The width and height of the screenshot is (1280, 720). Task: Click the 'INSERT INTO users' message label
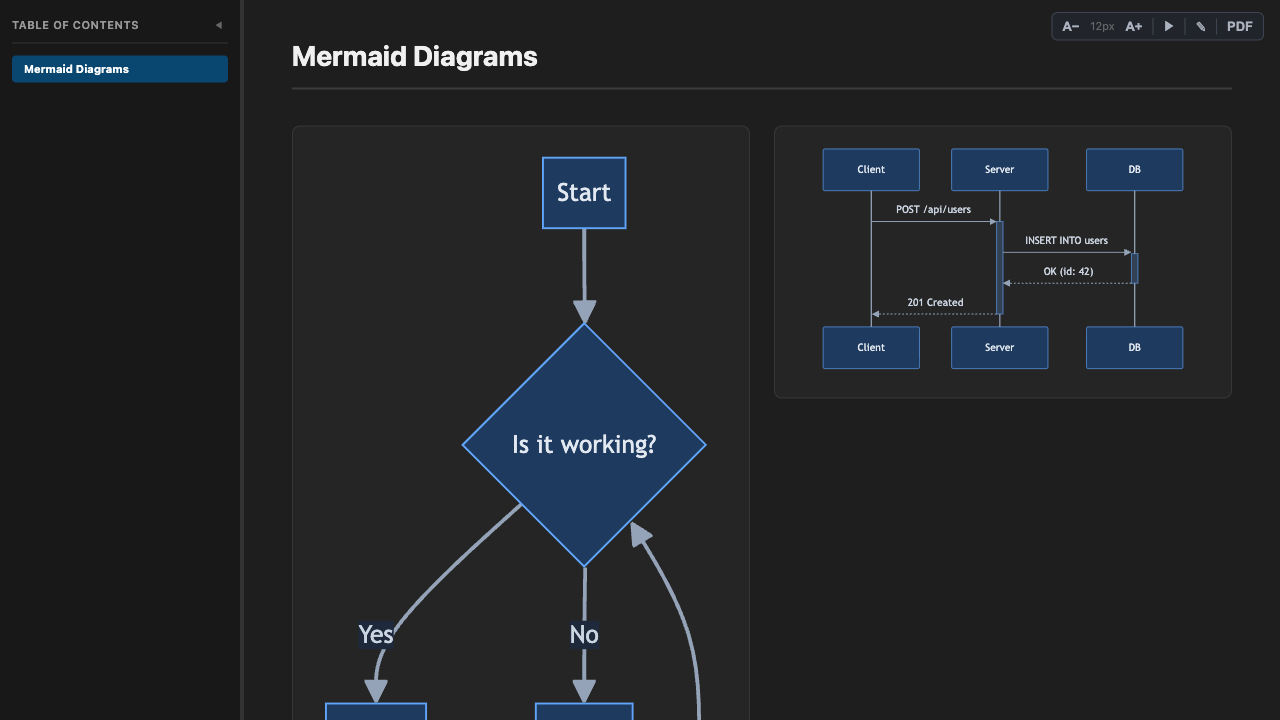pos(1066,240)
